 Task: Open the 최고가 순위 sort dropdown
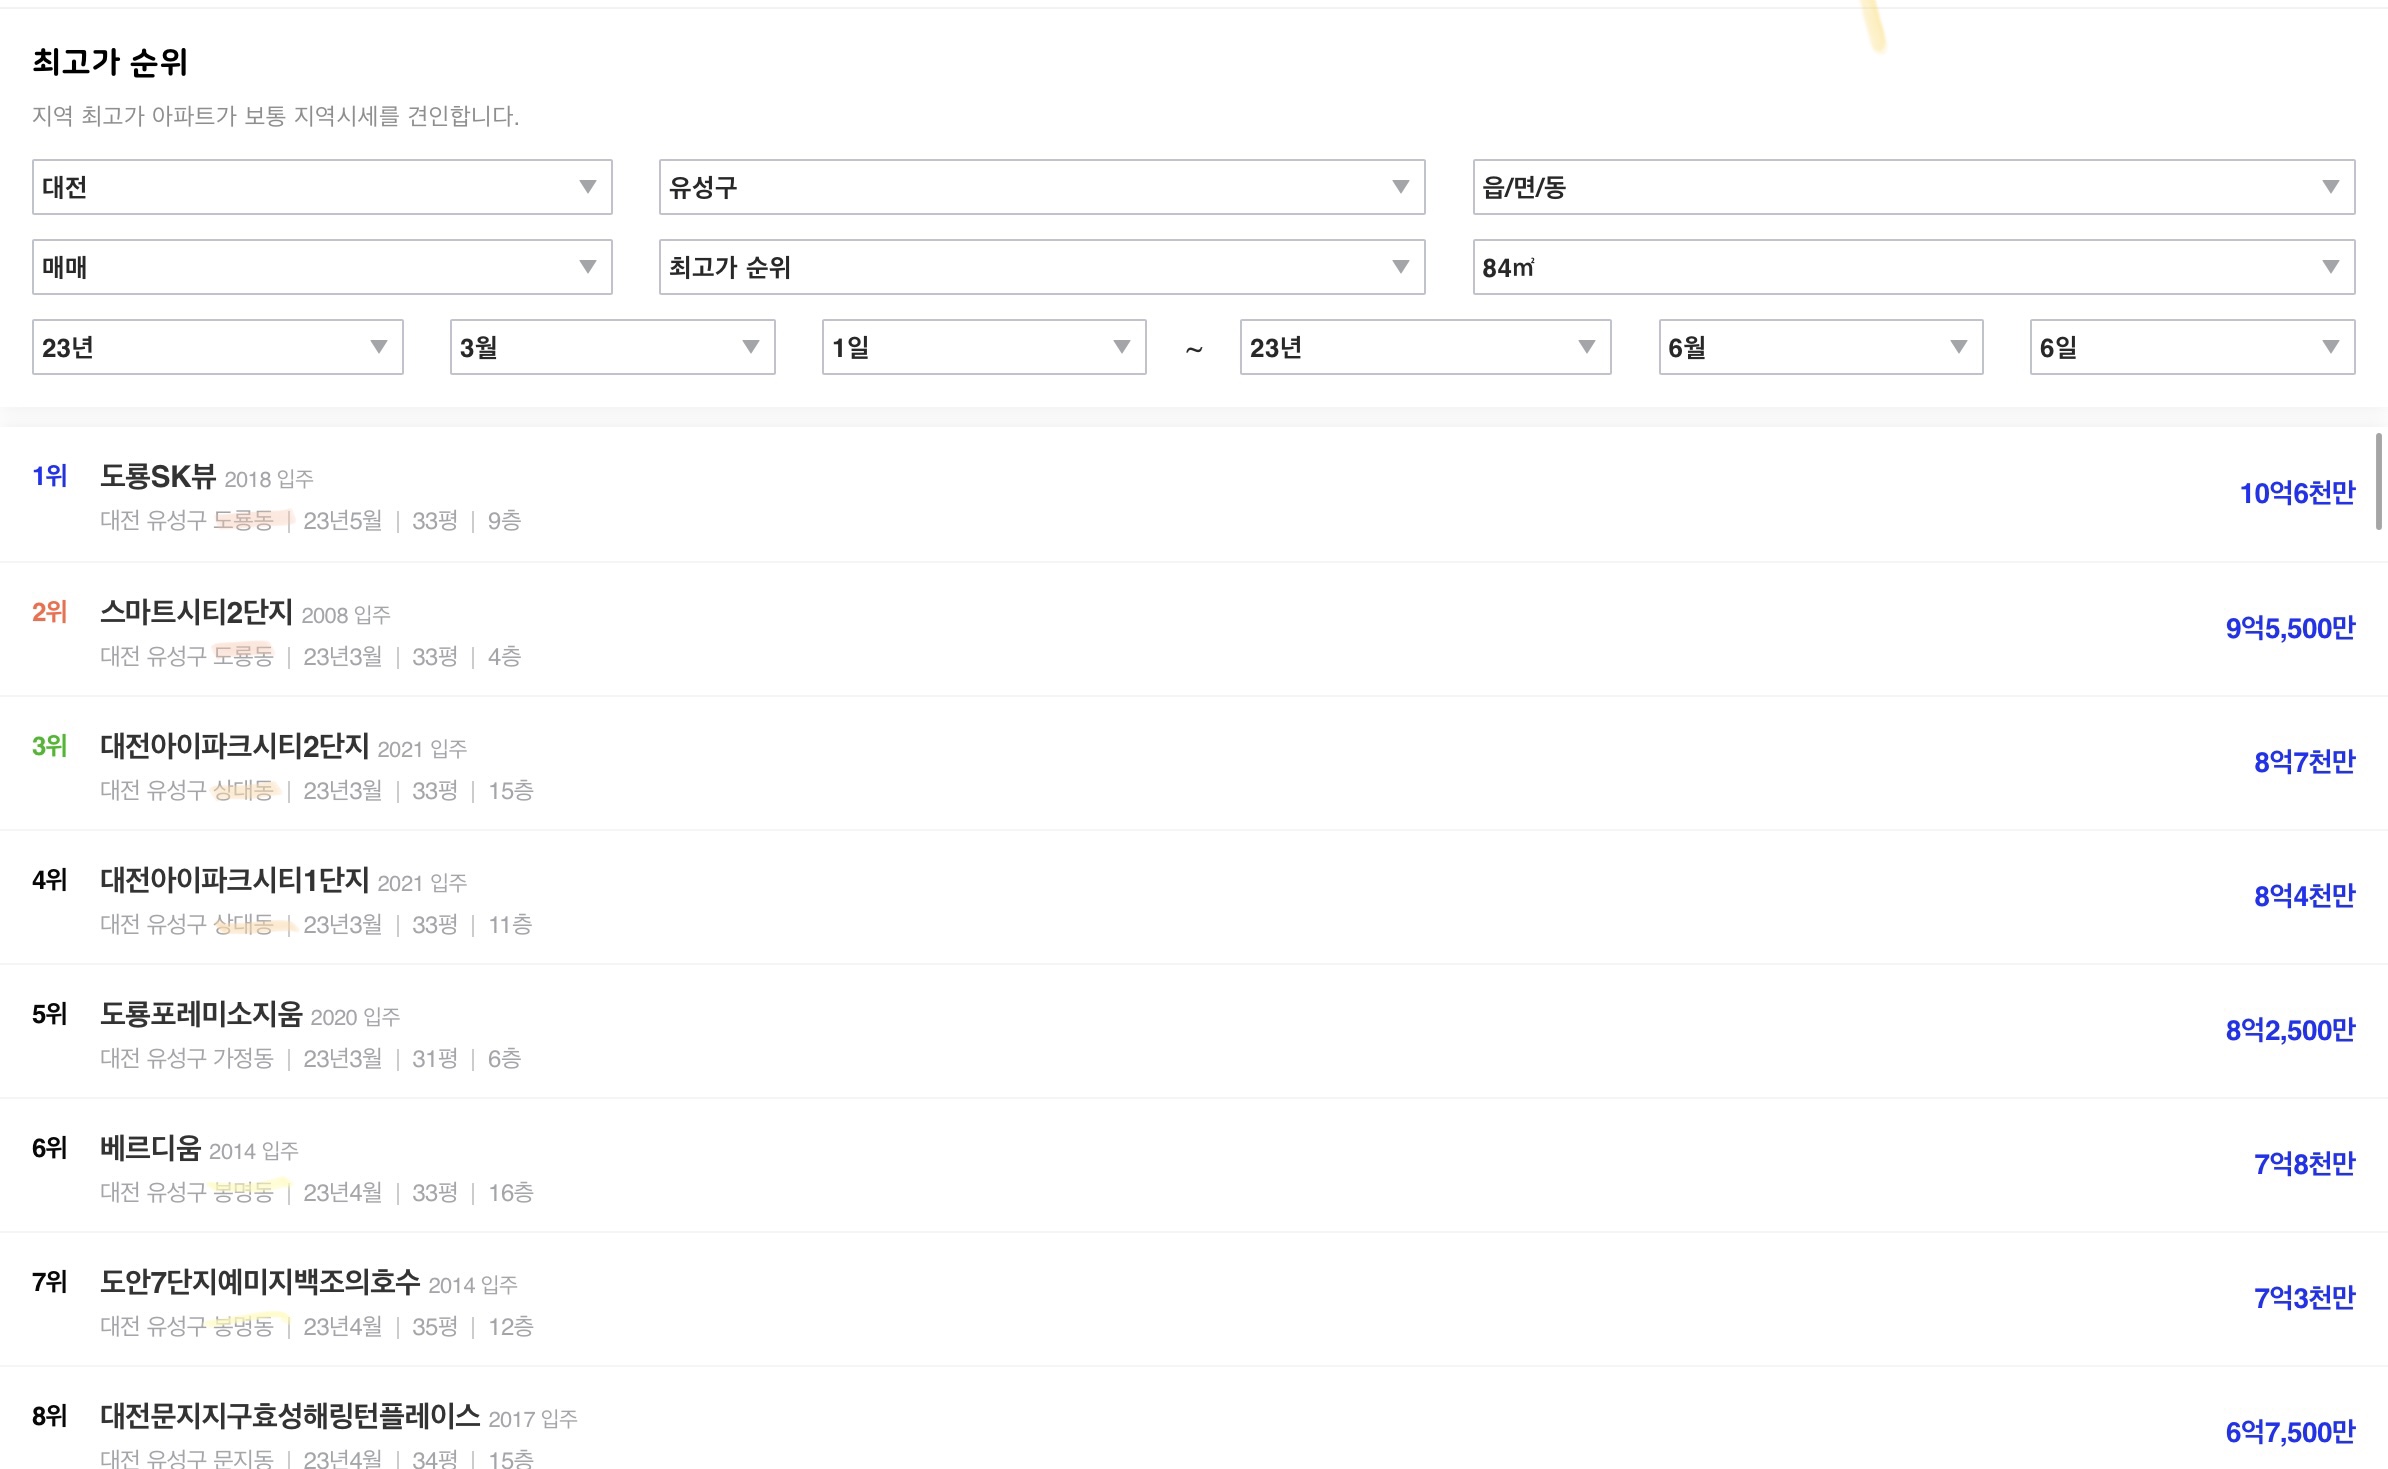(x=1041, y=267)
